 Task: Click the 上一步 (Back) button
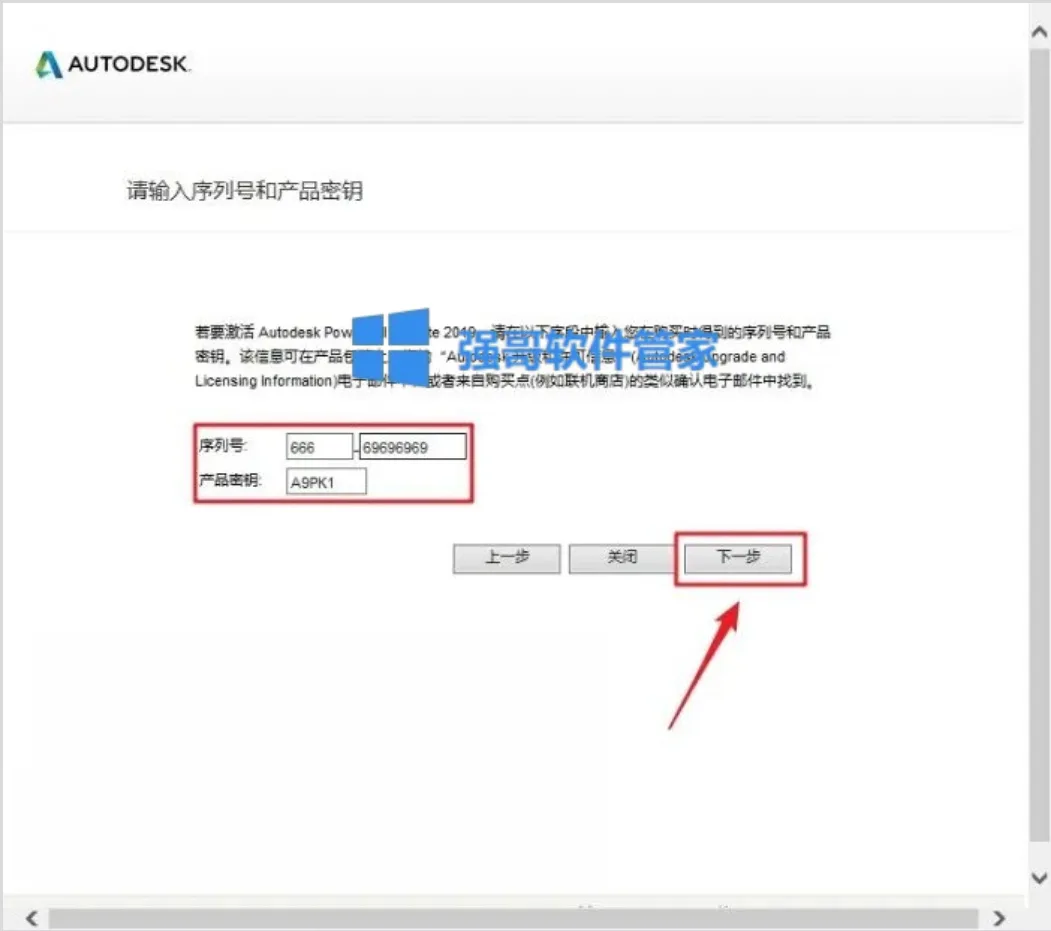coord(506,558)
